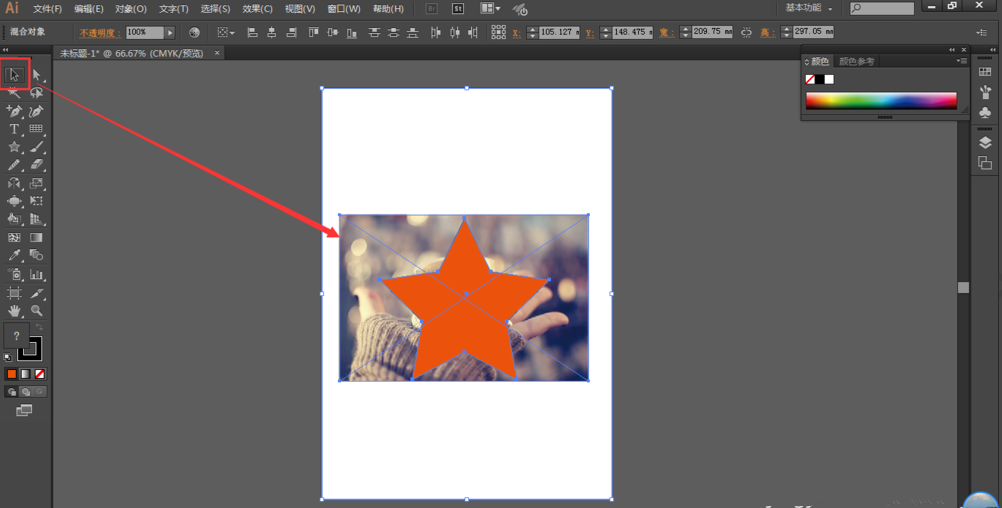Image resolution: width=1002 pixels, height=508 pixels.
Task: Choose the Eyedropper tool
Action: point(14,256)
